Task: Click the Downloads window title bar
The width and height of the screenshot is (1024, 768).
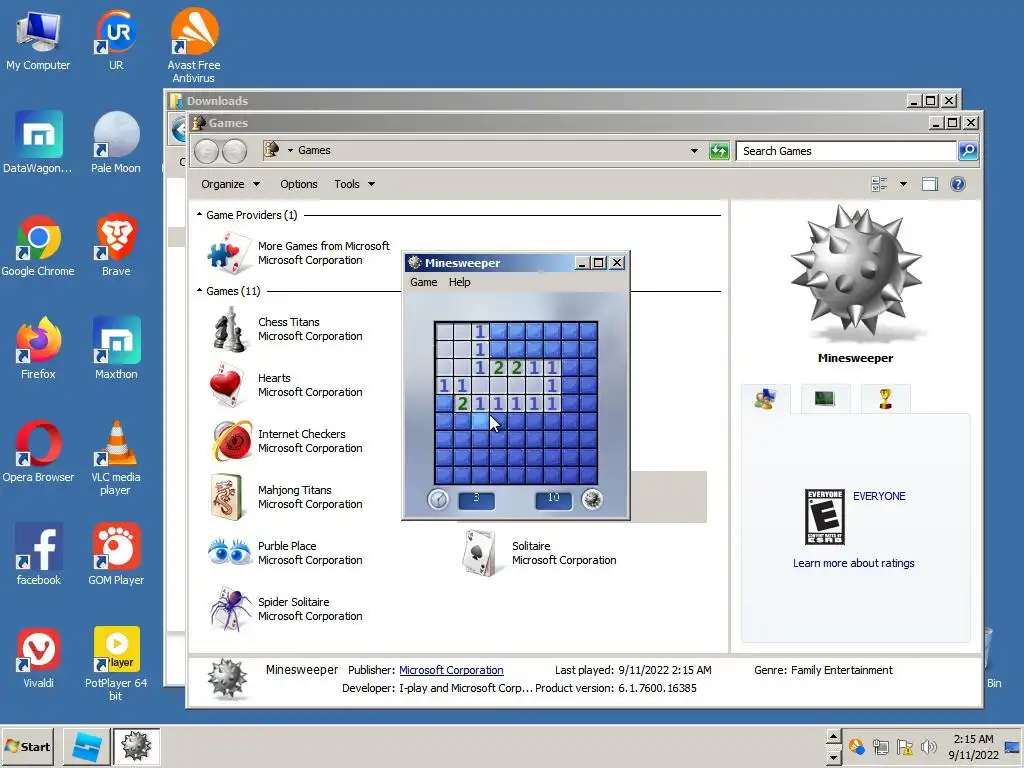Action: tap(536, 101)
